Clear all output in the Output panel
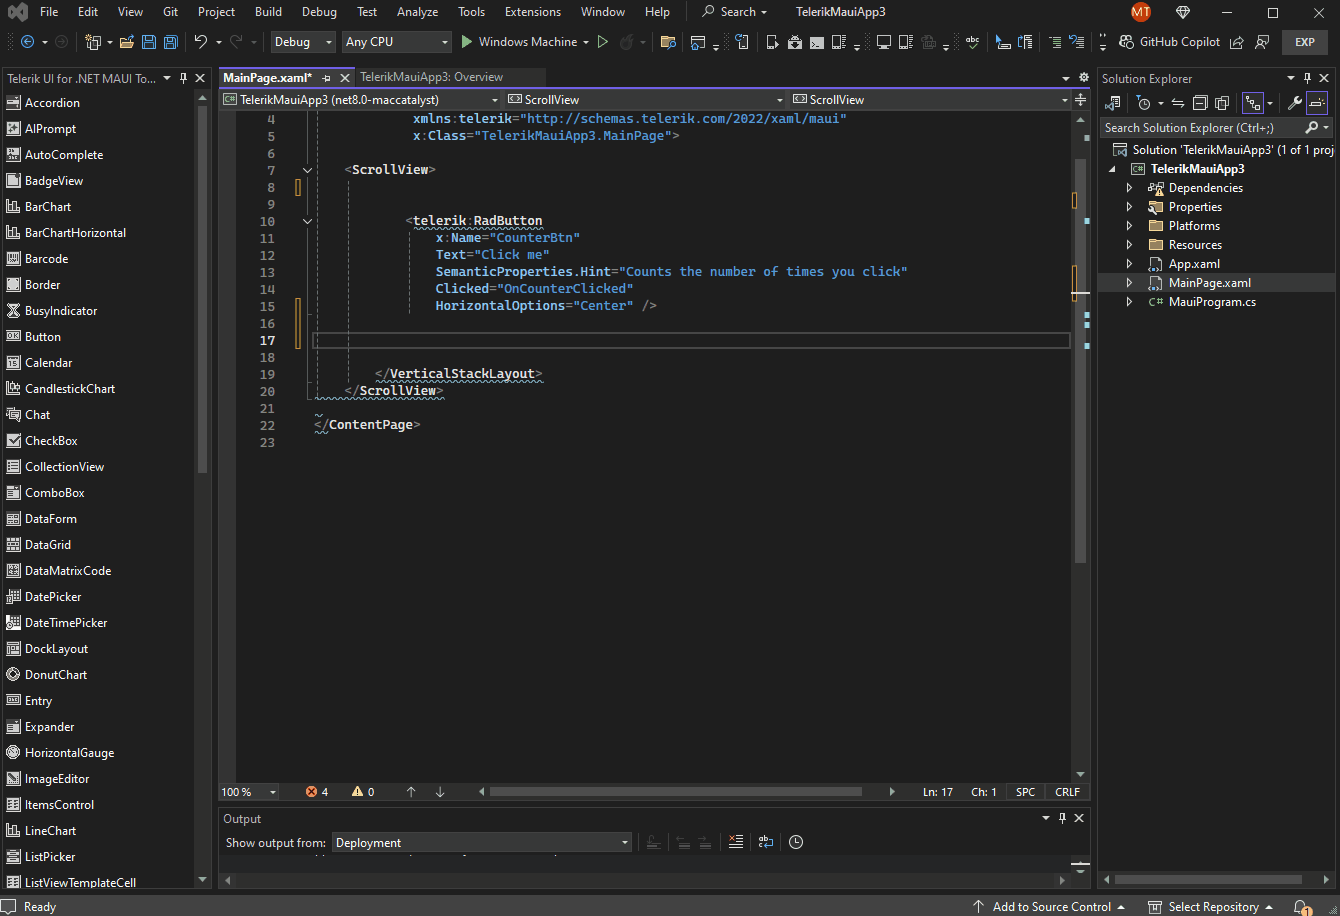This screenshot has width=1340, height=916. (x=736, y=842)
